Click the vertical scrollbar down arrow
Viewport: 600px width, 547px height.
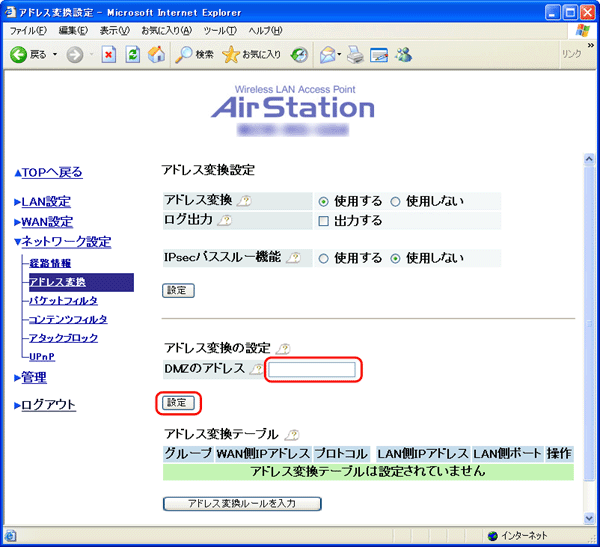(585, 515)
